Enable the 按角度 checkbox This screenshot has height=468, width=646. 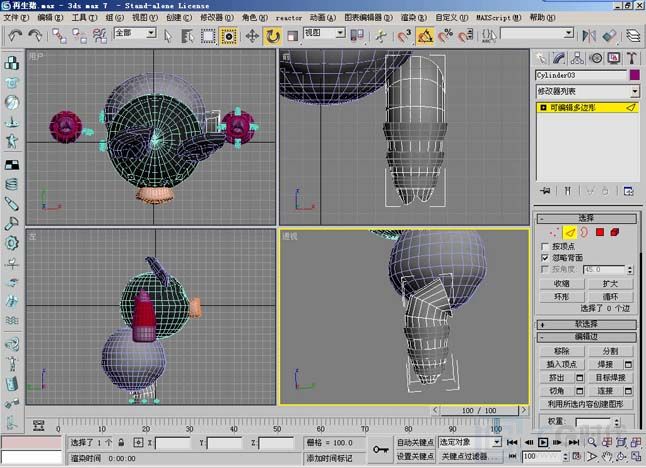click(x=545, y=269)
